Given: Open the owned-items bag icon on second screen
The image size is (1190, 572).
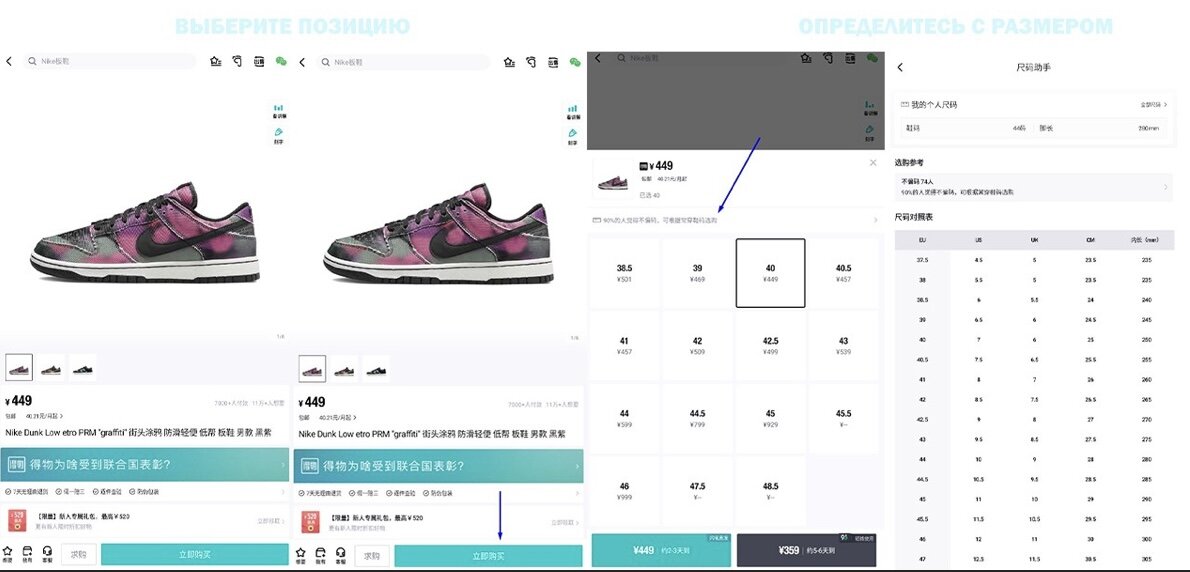Looking at the screenshot, I should 320,555.
